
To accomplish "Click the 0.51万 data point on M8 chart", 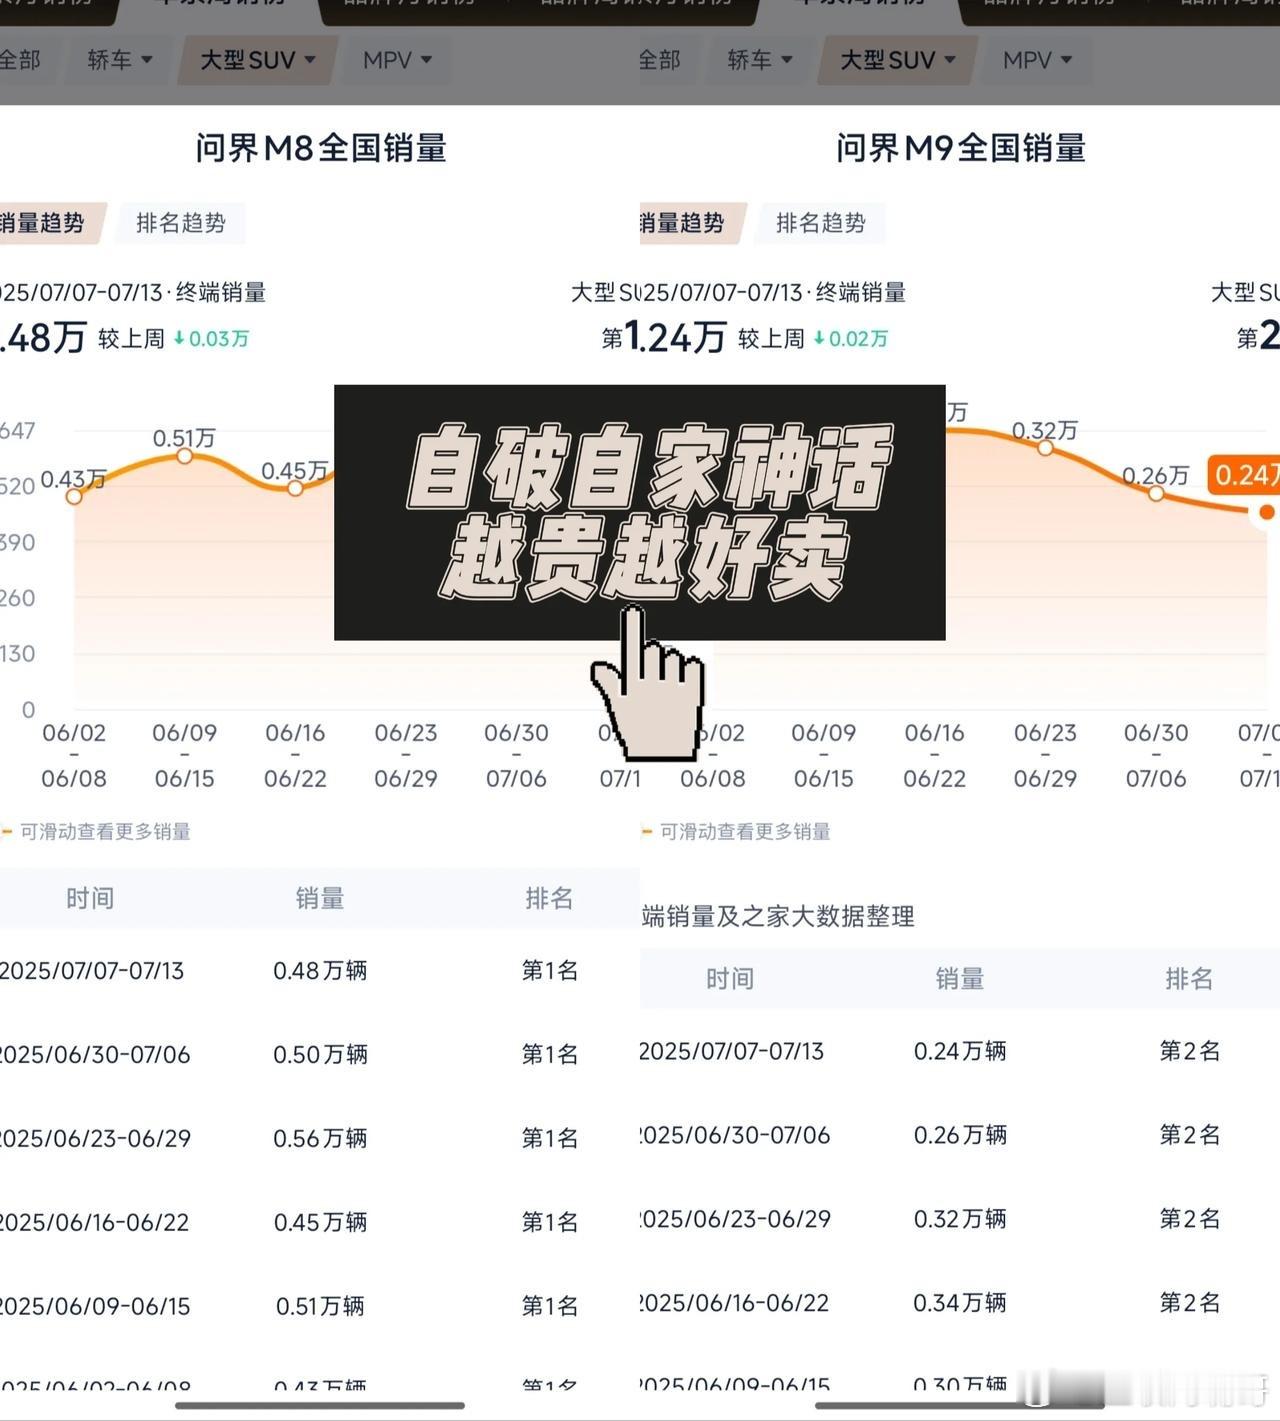I will 185,456.
